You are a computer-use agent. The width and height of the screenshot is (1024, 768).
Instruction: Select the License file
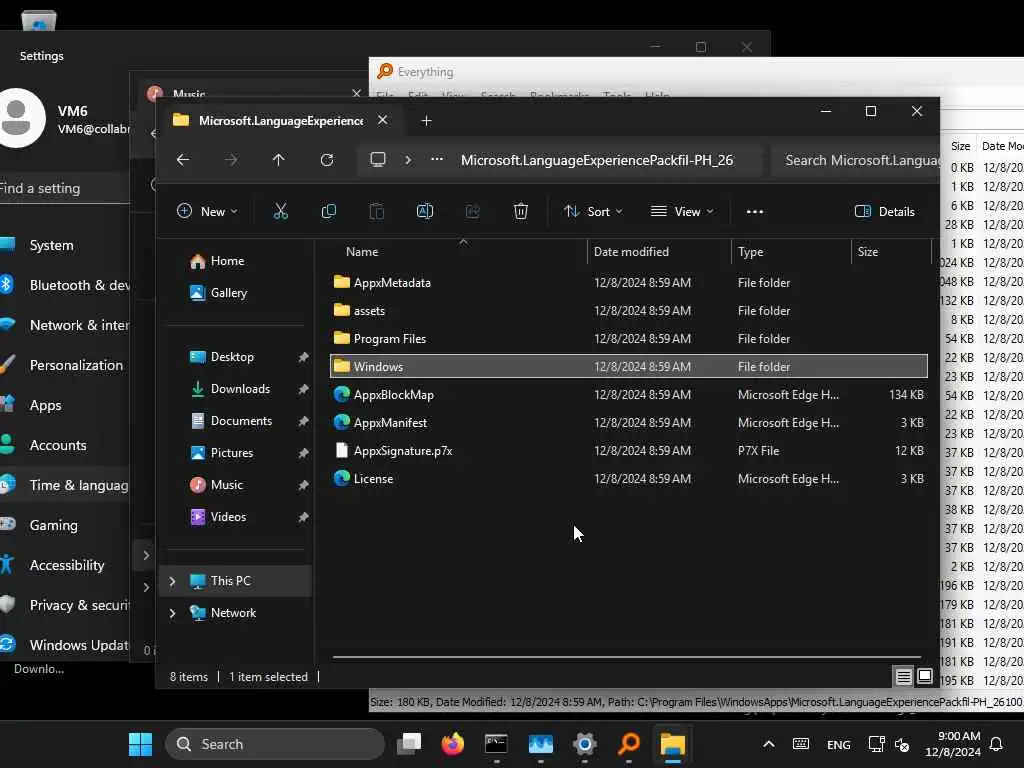pos(629,479)
